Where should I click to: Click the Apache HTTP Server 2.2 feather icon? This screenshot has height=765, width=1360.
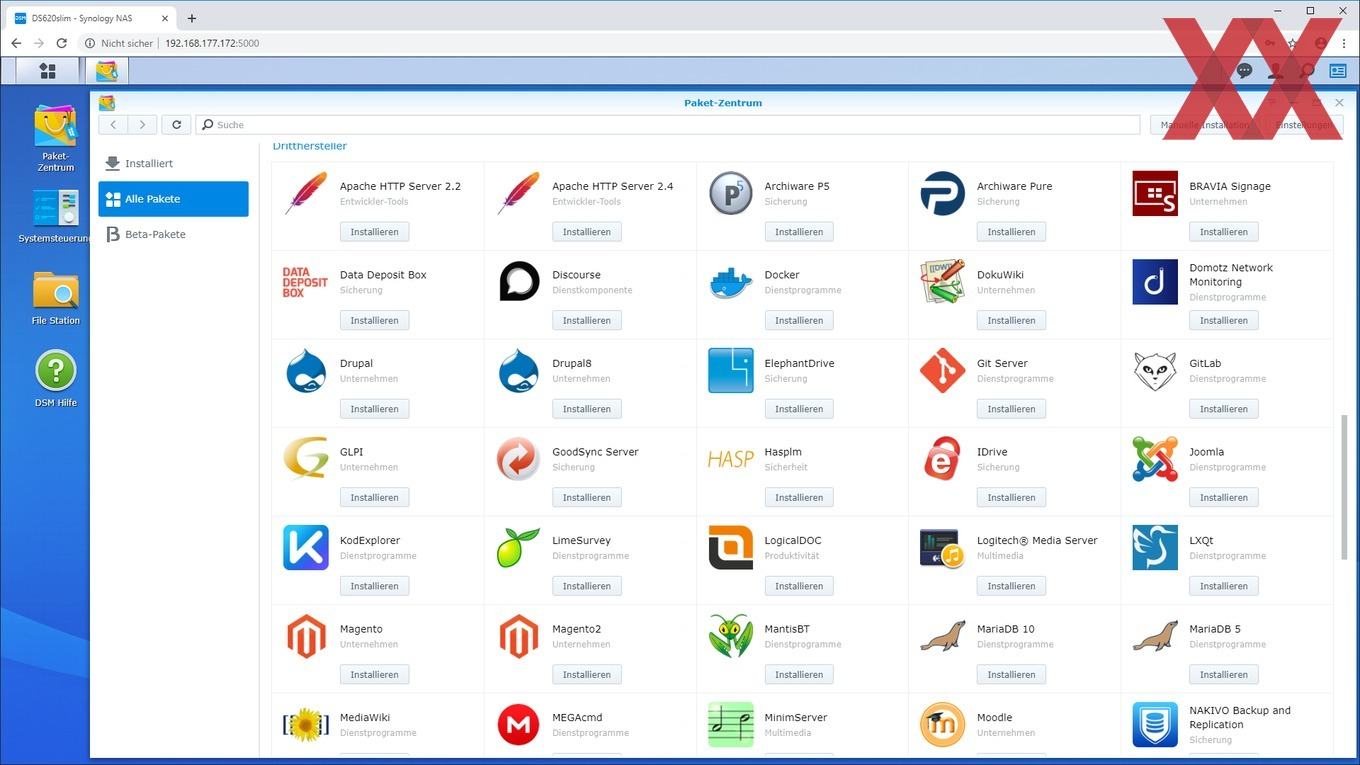(306, 193)
